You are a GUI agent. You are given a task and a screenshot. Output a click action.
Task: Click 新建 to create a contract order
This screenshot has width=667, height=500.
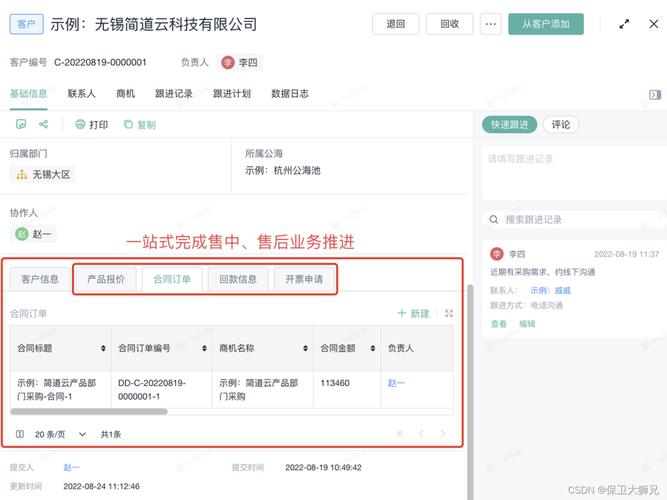click(x=413, y=313)
